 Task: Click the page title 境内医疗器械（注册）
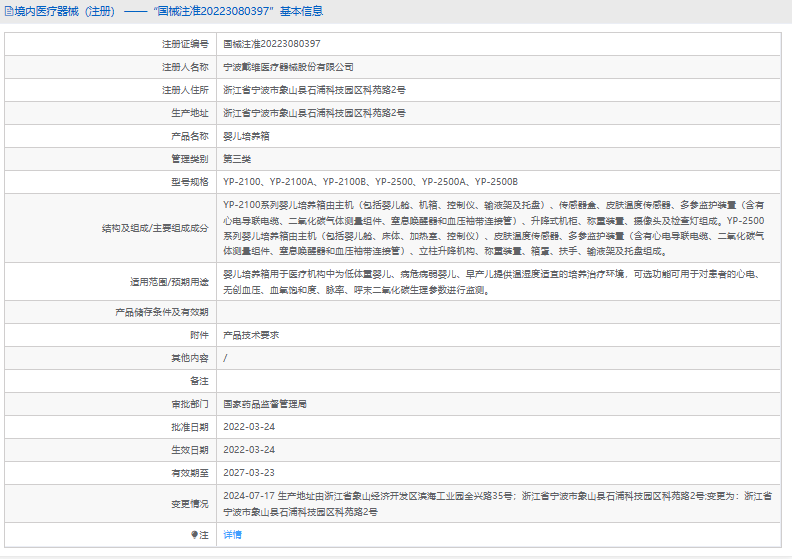[64, 11]
